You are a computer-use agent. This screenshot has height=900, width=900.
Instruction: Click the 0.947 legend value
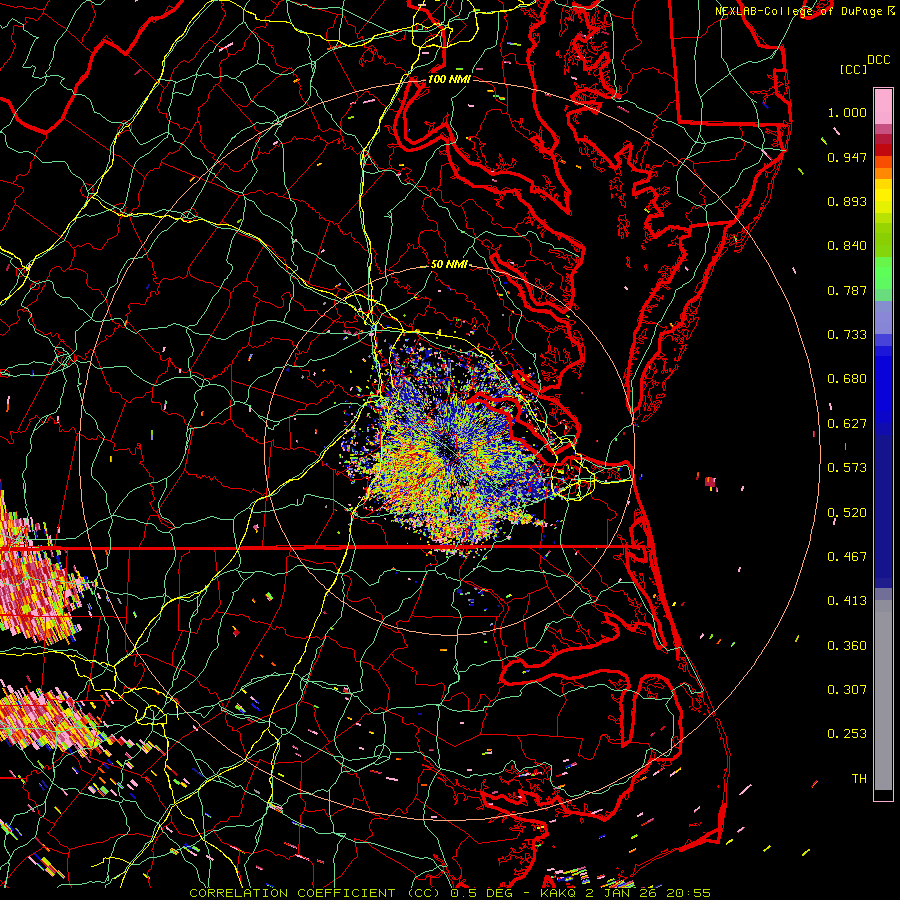(x=847, y=157)
